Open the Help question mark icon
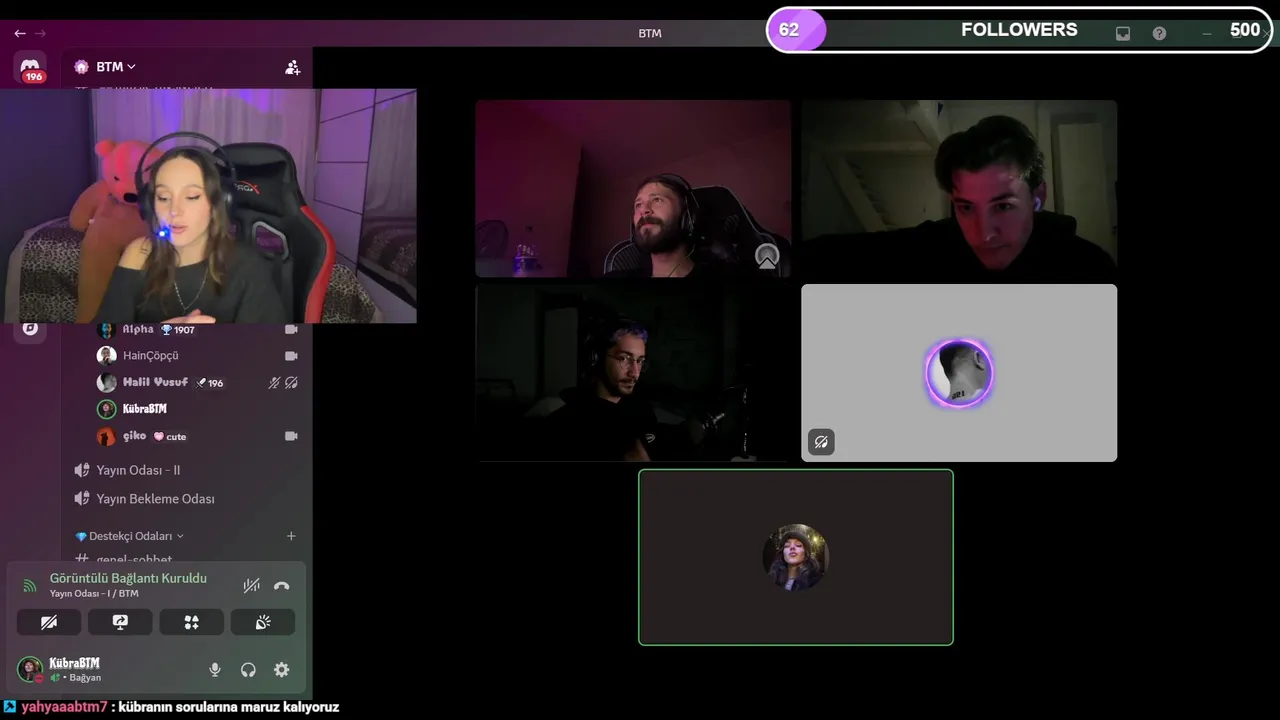The height and width of the screenshot is (720, 1280). [x=1159, y=33]
